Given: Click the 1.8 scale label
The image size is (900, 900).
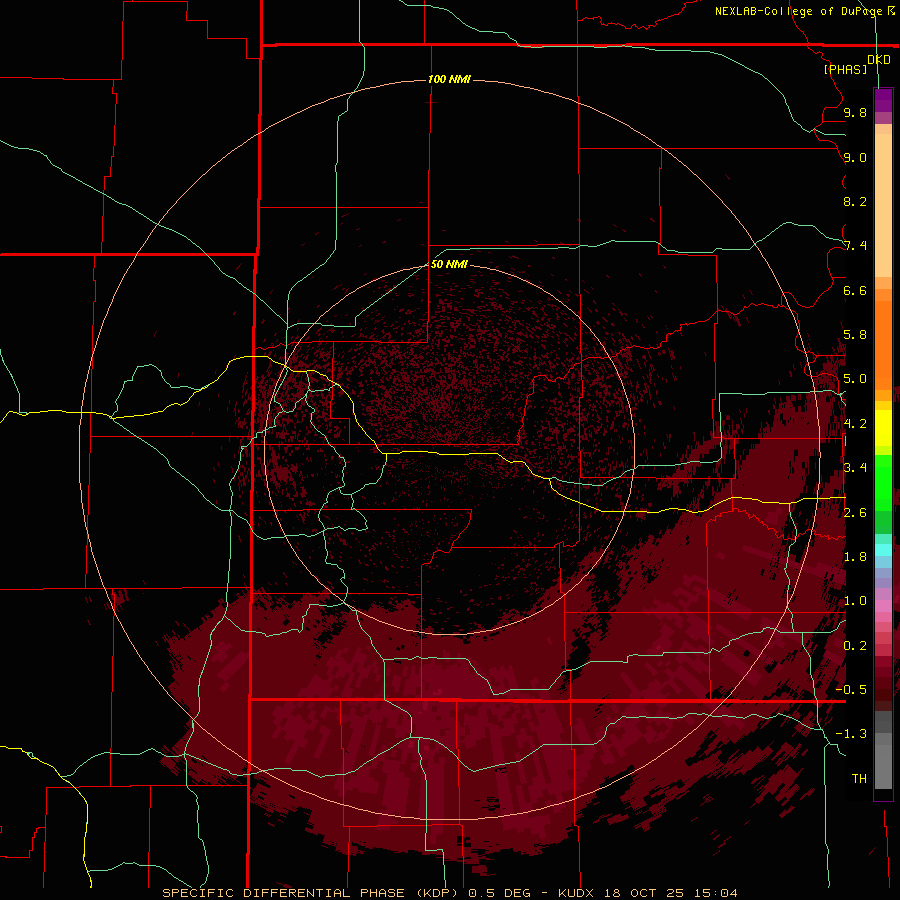Looking at the screenshot, I should [855, 557].
